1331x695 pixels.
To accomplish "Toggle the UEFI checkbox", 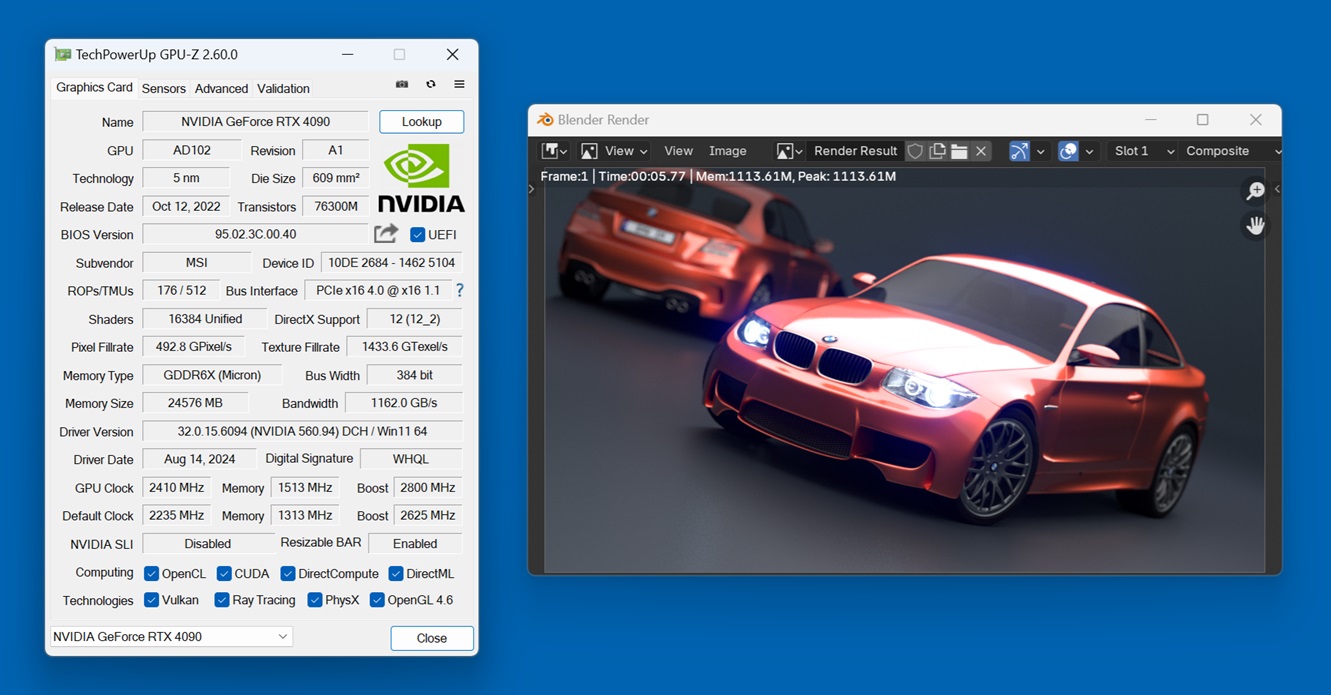I will [x=418, y=235].
